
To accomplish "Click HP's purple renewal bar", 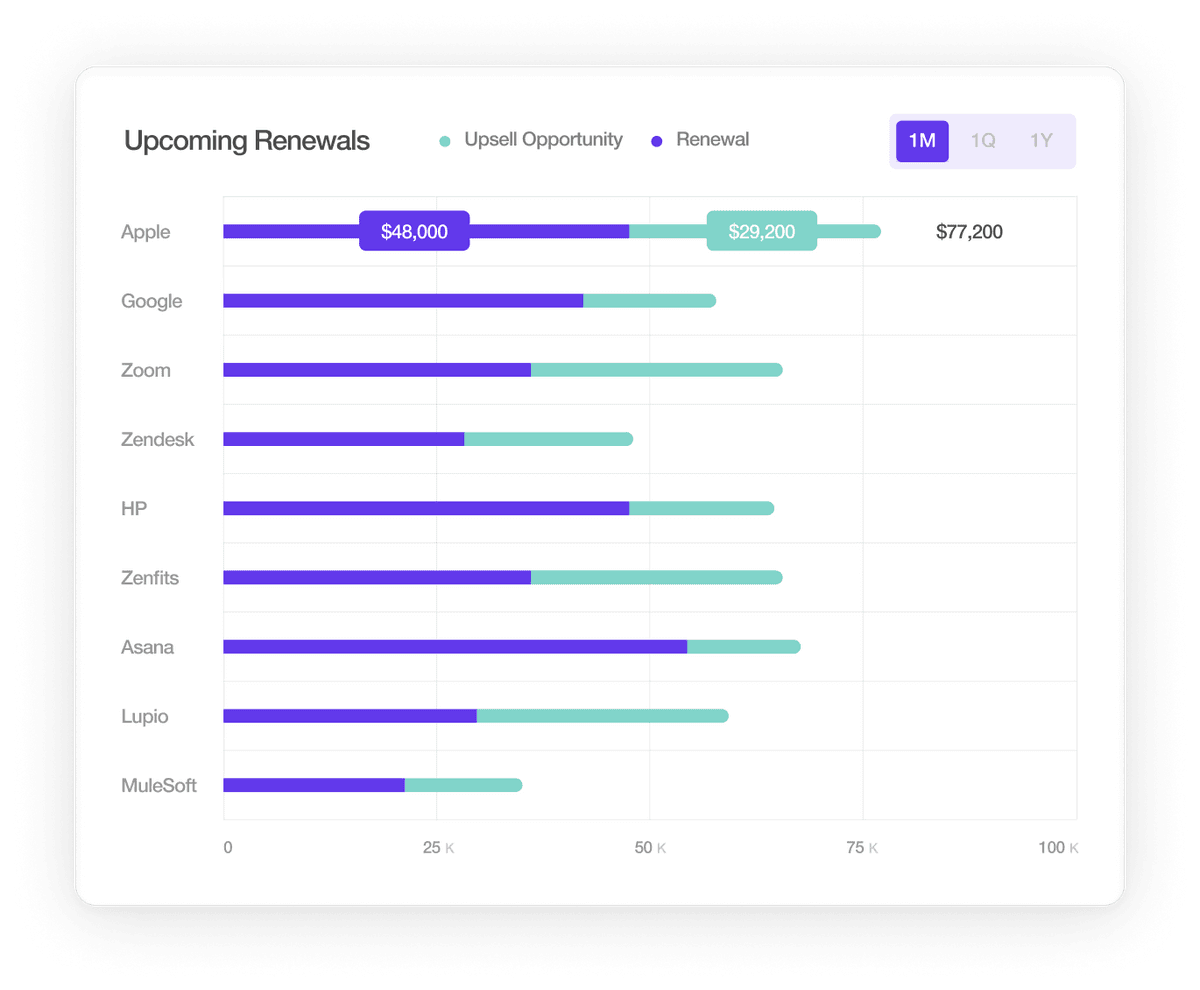I will tap(426, 508).
